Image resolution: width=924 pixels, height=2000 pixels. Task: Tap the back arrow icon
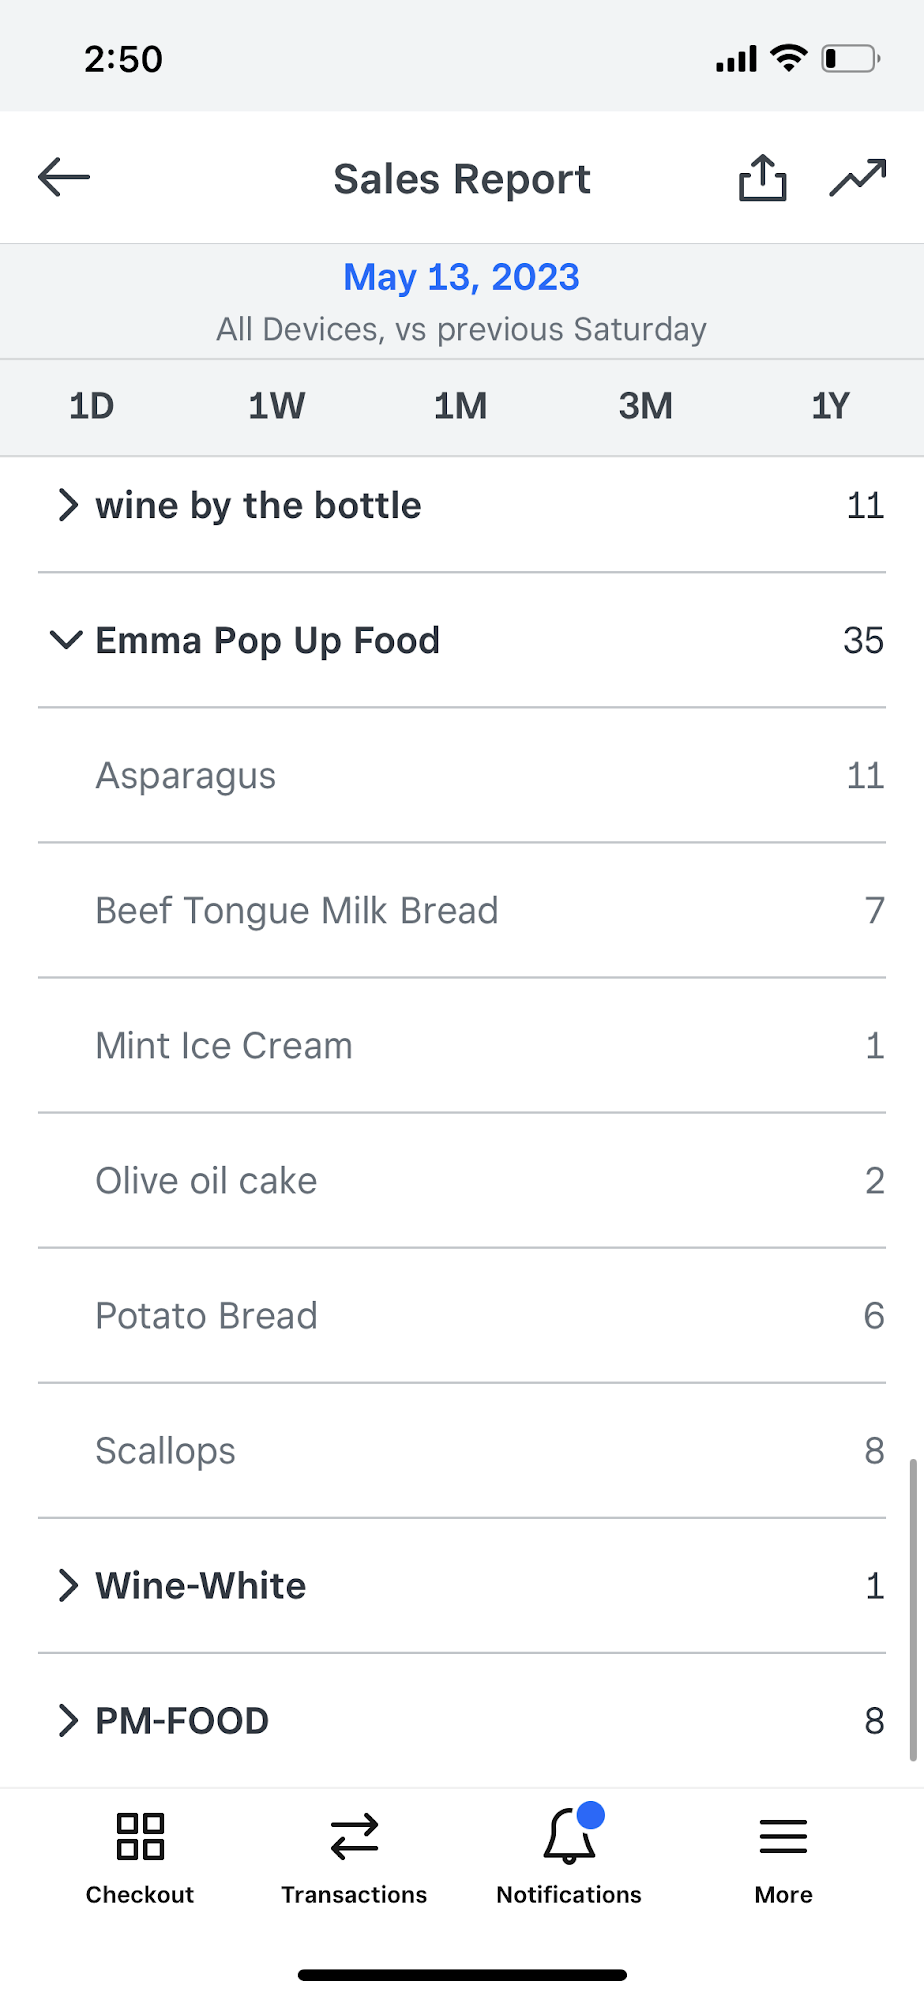tap(64, 178)
